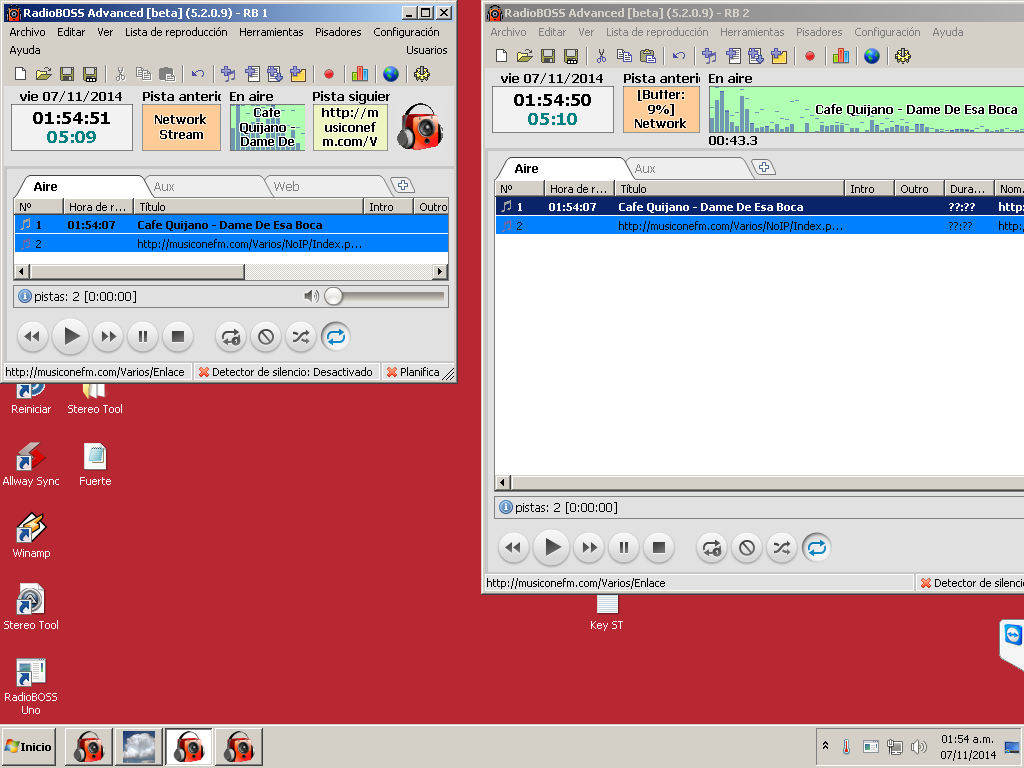This screenshot has height=768, width=1024.
Task: Add playlist icon in RB 1 toolbar
Action: [252, 74]
